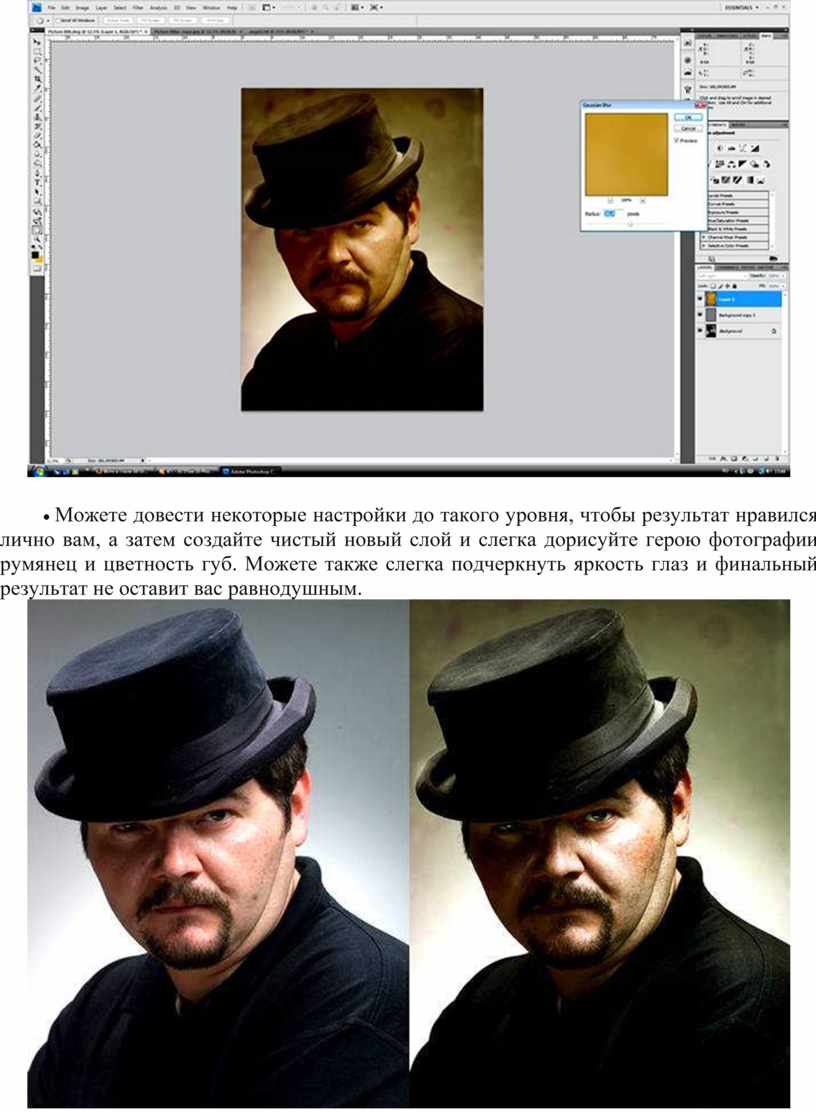This screenshot has width=816, height=1112.
Task: Enable Scroll All Windows checkbox
Action: 57,21
